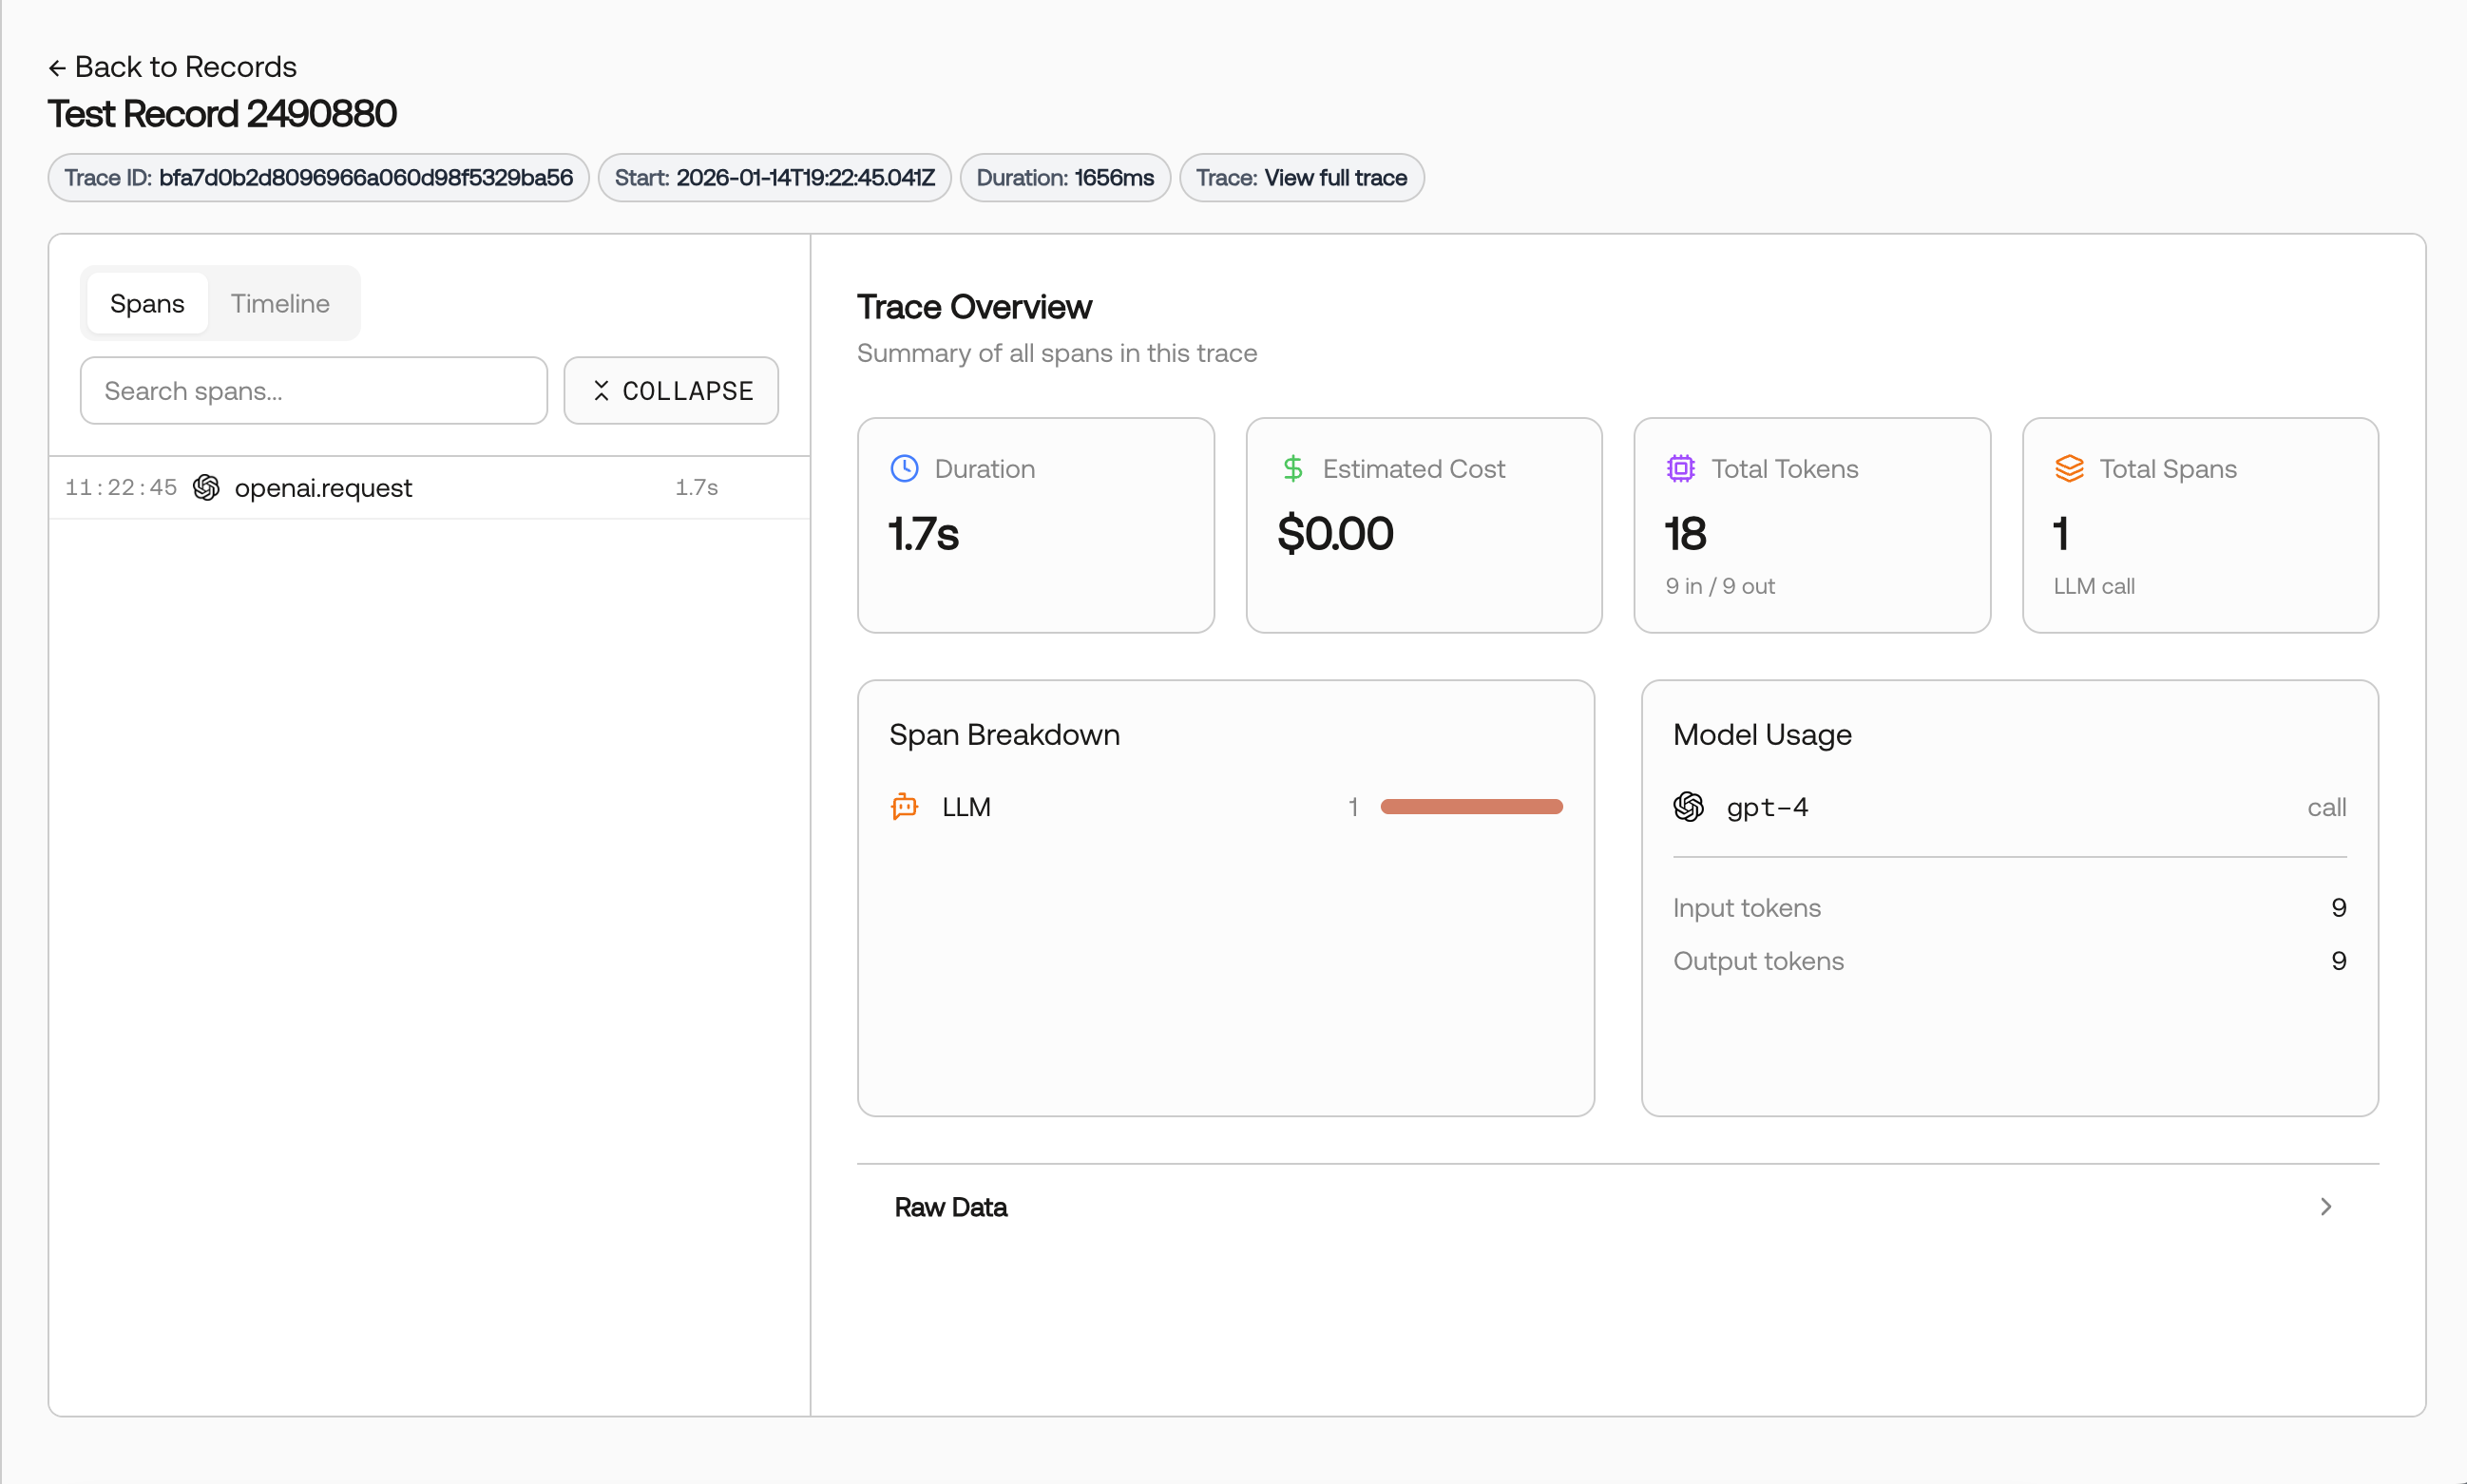Switch to the Timeline tab
Image resolution: width=2467 pixels, height=1484 pixels.
(280, 303)
